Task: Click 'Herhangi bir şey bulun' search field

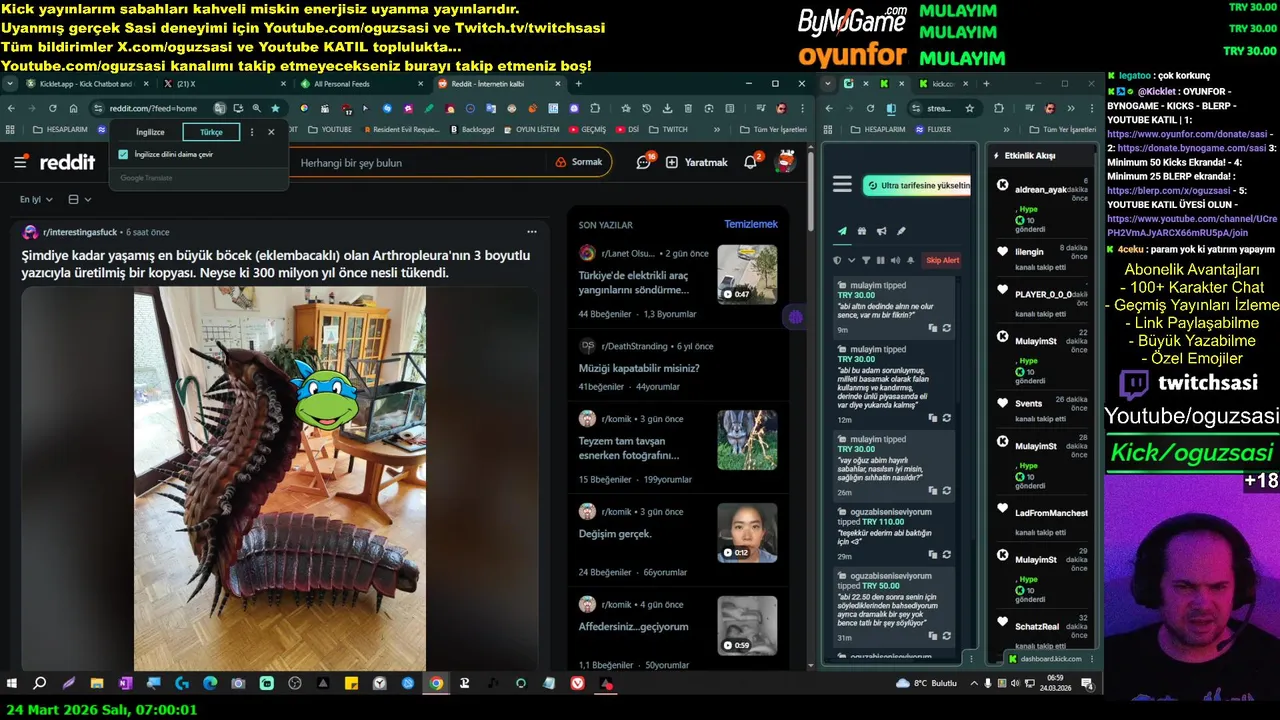Action: [420, 162]
